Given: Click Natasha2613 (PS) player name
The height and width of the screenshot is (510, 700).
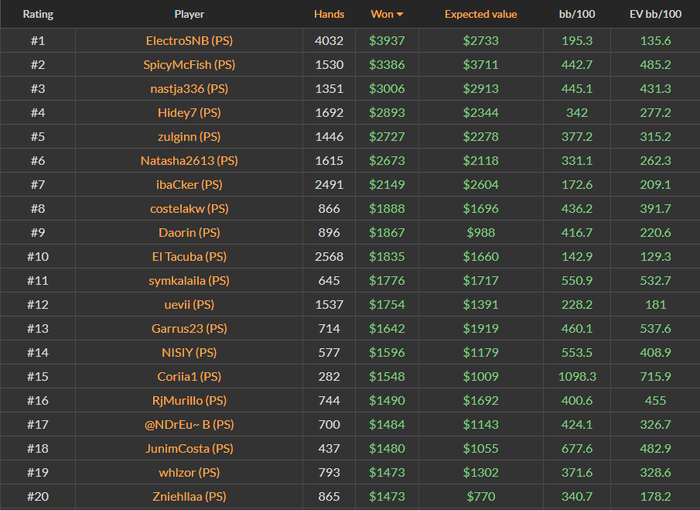Looking at the screenshot, I should tap(189, 160).
